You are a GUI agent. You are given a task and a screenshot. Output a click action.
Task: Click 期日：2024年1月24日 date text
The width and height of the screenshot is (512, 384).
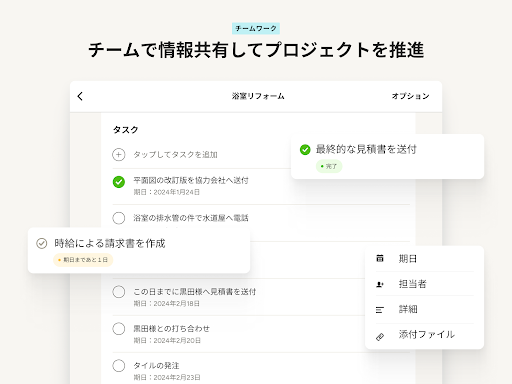(x=167, y=192)
